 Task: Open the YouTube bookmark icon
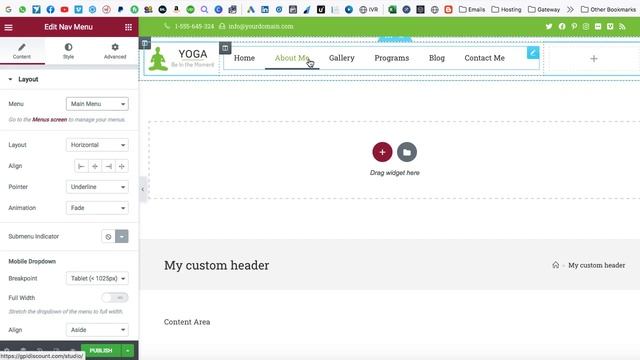64,9
